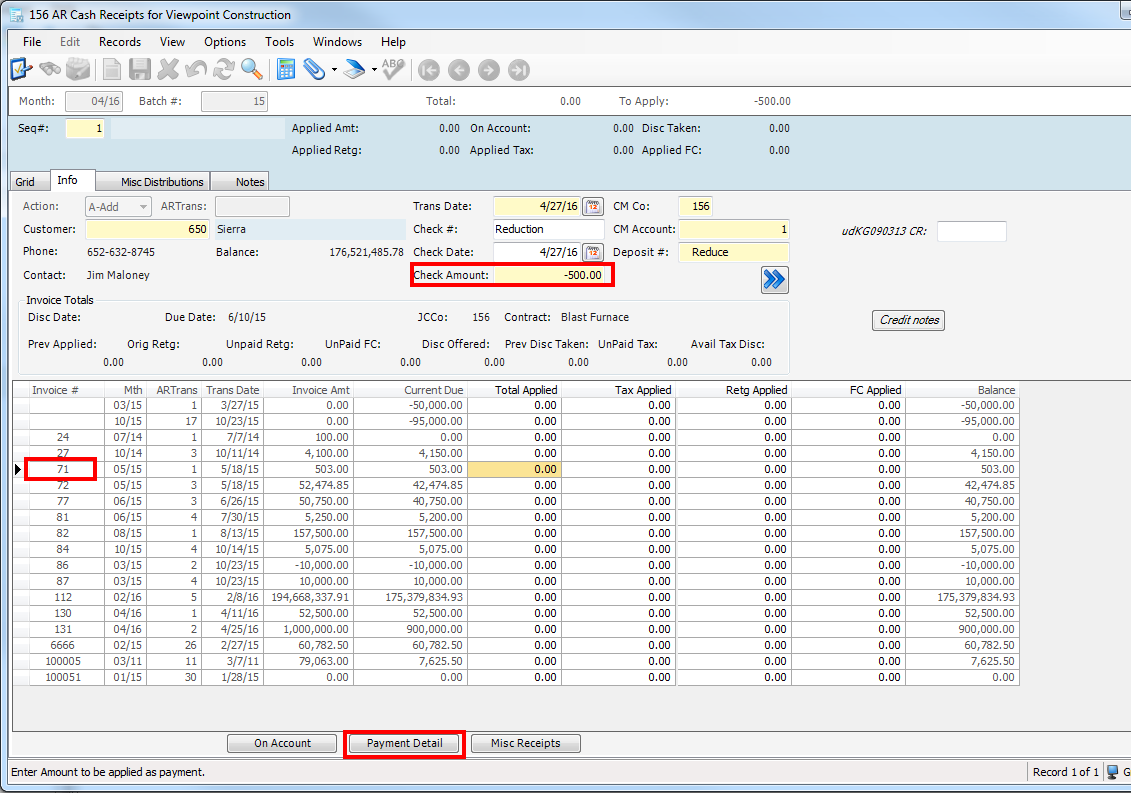
Task: Click invoice number 6666 in the grid
Action: pos(63,646)
